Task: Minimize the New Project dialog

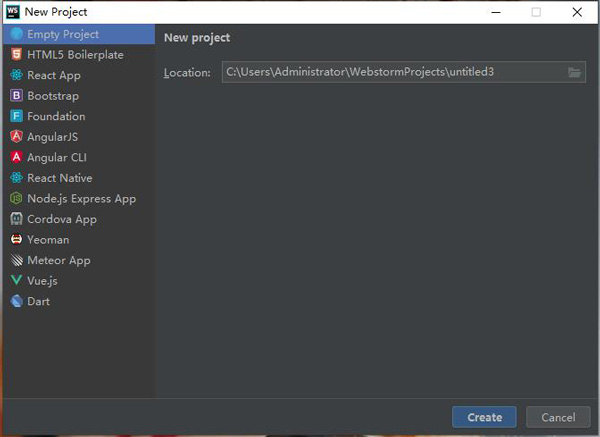Action: click(x=496, y=12)
